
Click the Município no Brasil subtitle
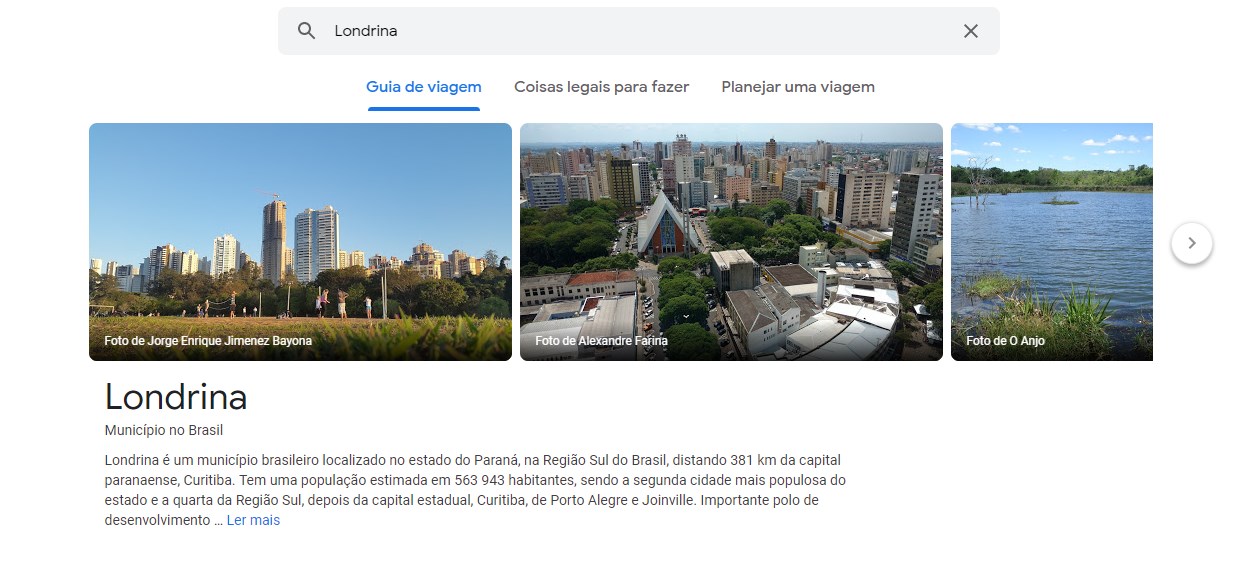[163, 431]
